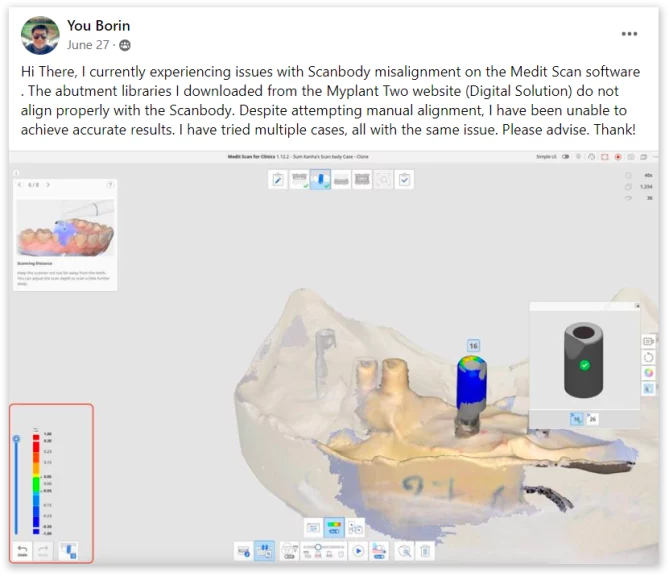
Task: Go to next scanning tip page
Action: (x=48, y=185)
